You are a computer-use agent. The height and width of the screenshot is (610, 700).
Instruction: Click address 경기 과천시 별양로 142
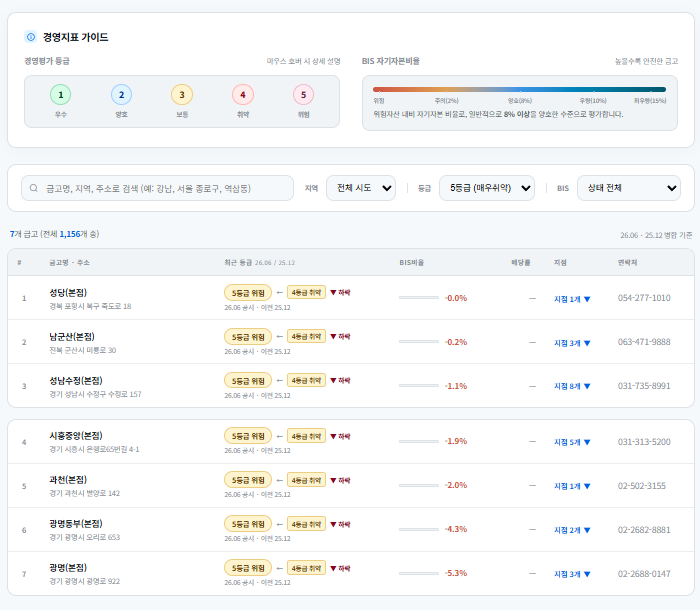84,493
